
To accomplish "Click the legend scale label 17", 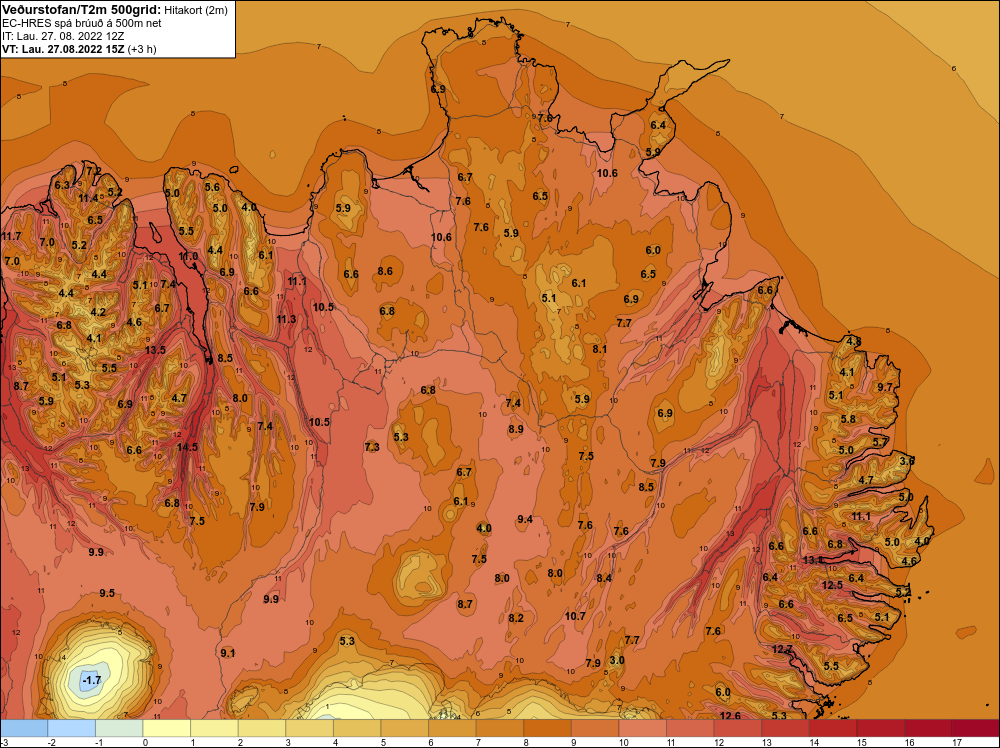I will point(956,743).
